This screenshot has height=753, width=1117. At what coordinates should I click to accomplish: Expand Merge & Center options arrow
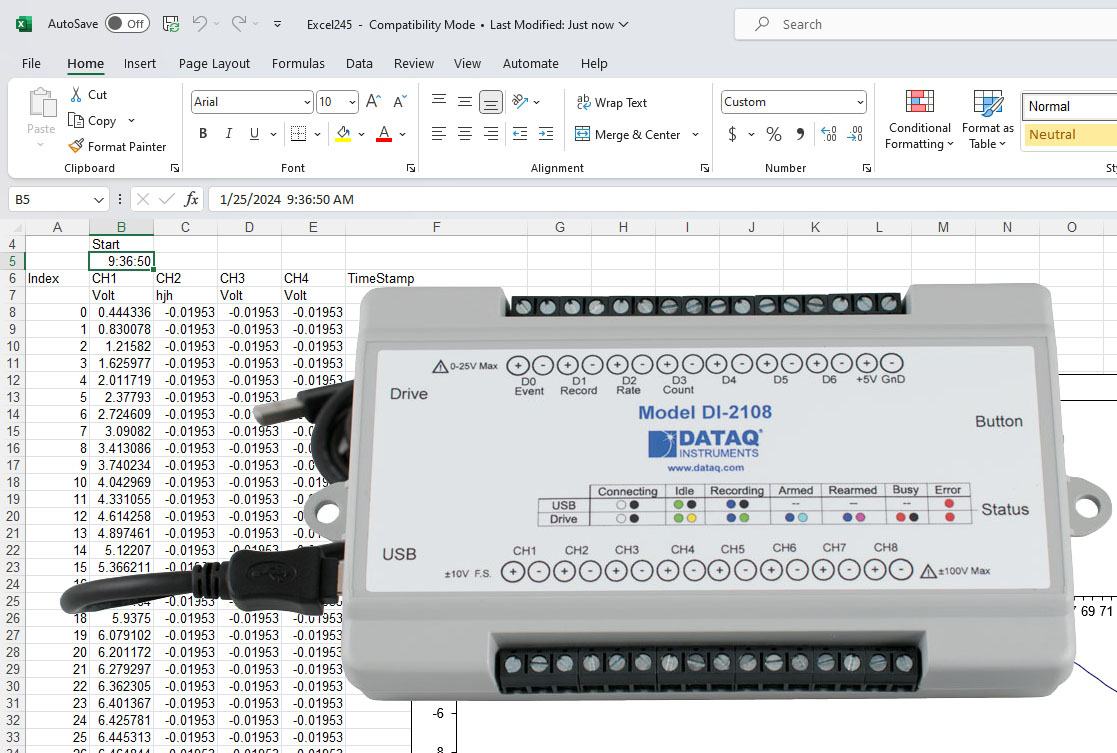pos(695,134)
